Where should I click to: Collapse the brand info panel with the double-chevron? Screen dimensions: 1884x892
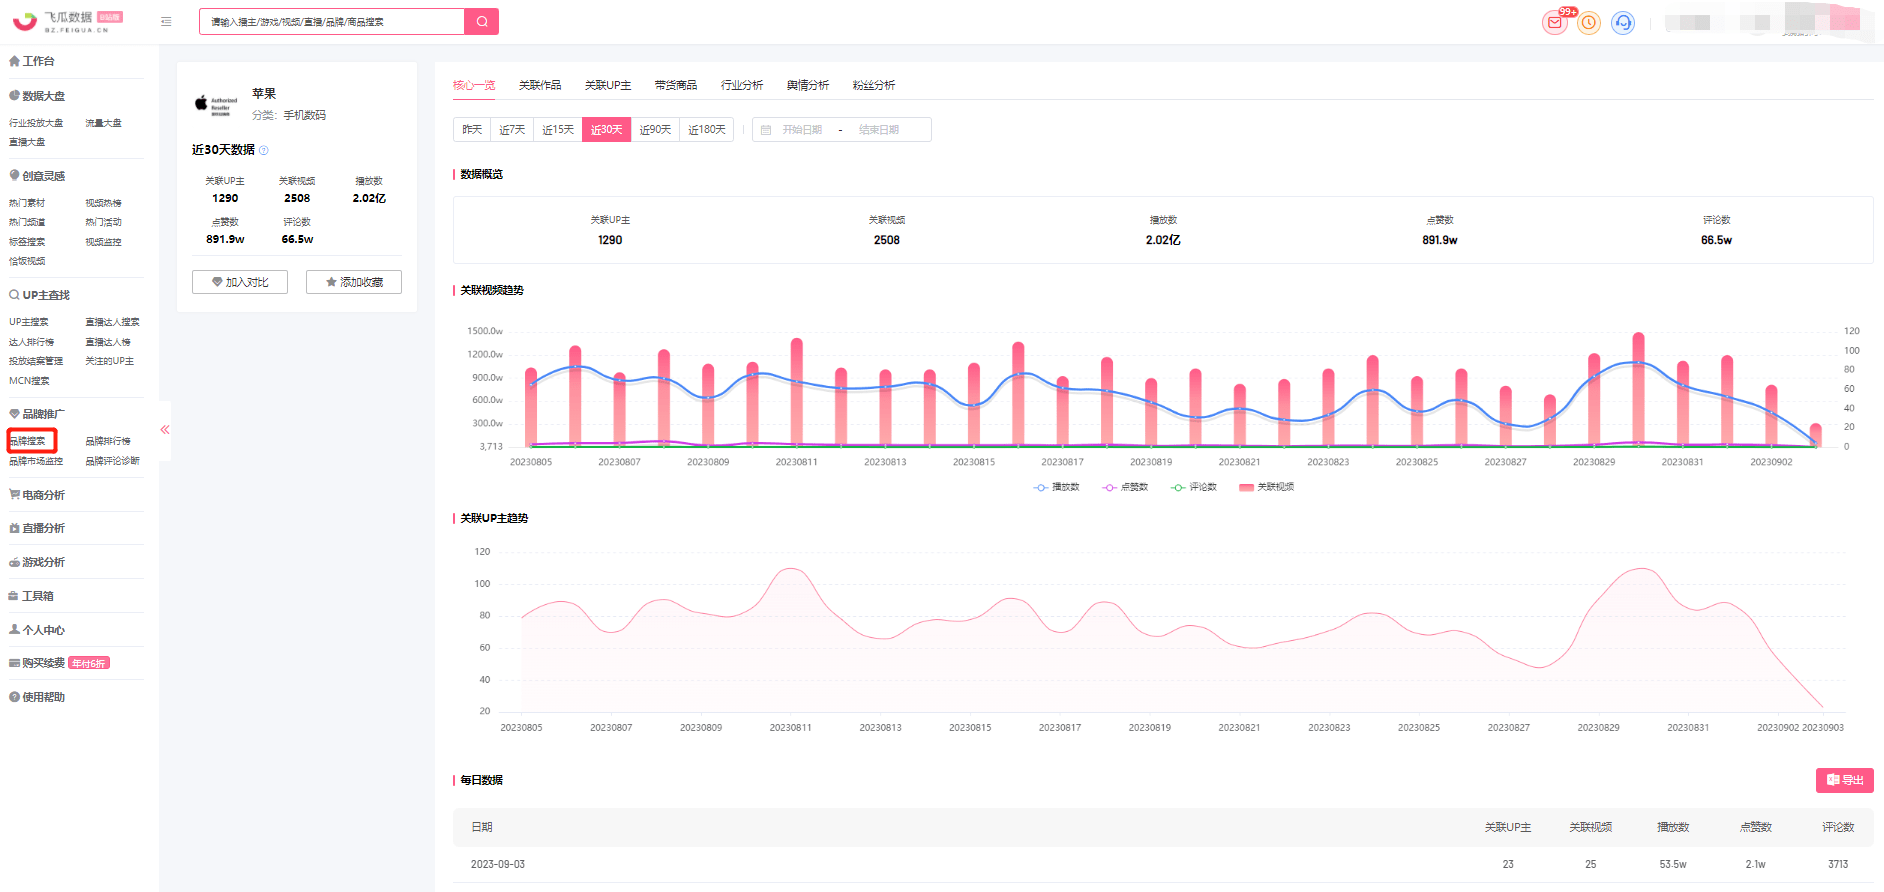(165, 430)
